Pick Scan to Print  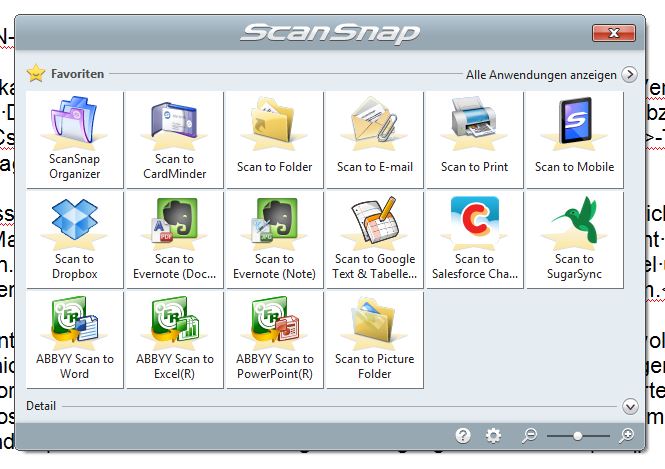(475, 140)
